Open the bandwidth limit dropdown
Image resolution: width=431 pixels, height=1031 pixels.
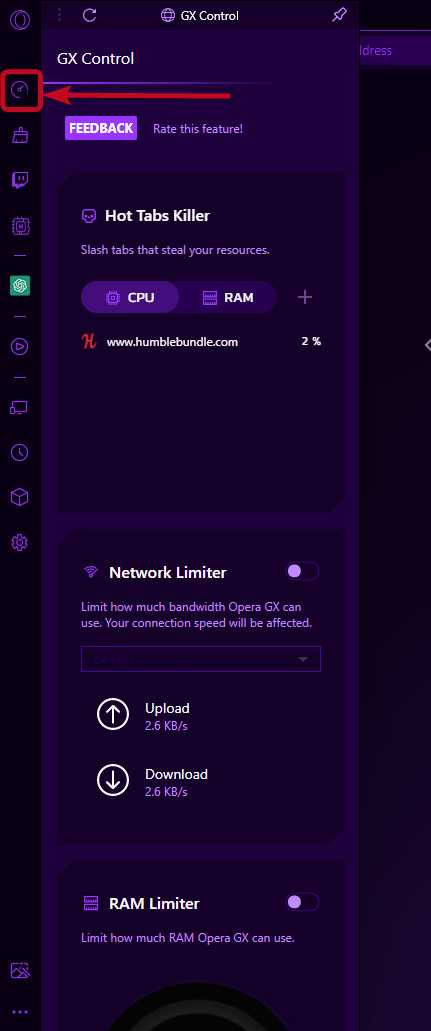tap(201, 659)
